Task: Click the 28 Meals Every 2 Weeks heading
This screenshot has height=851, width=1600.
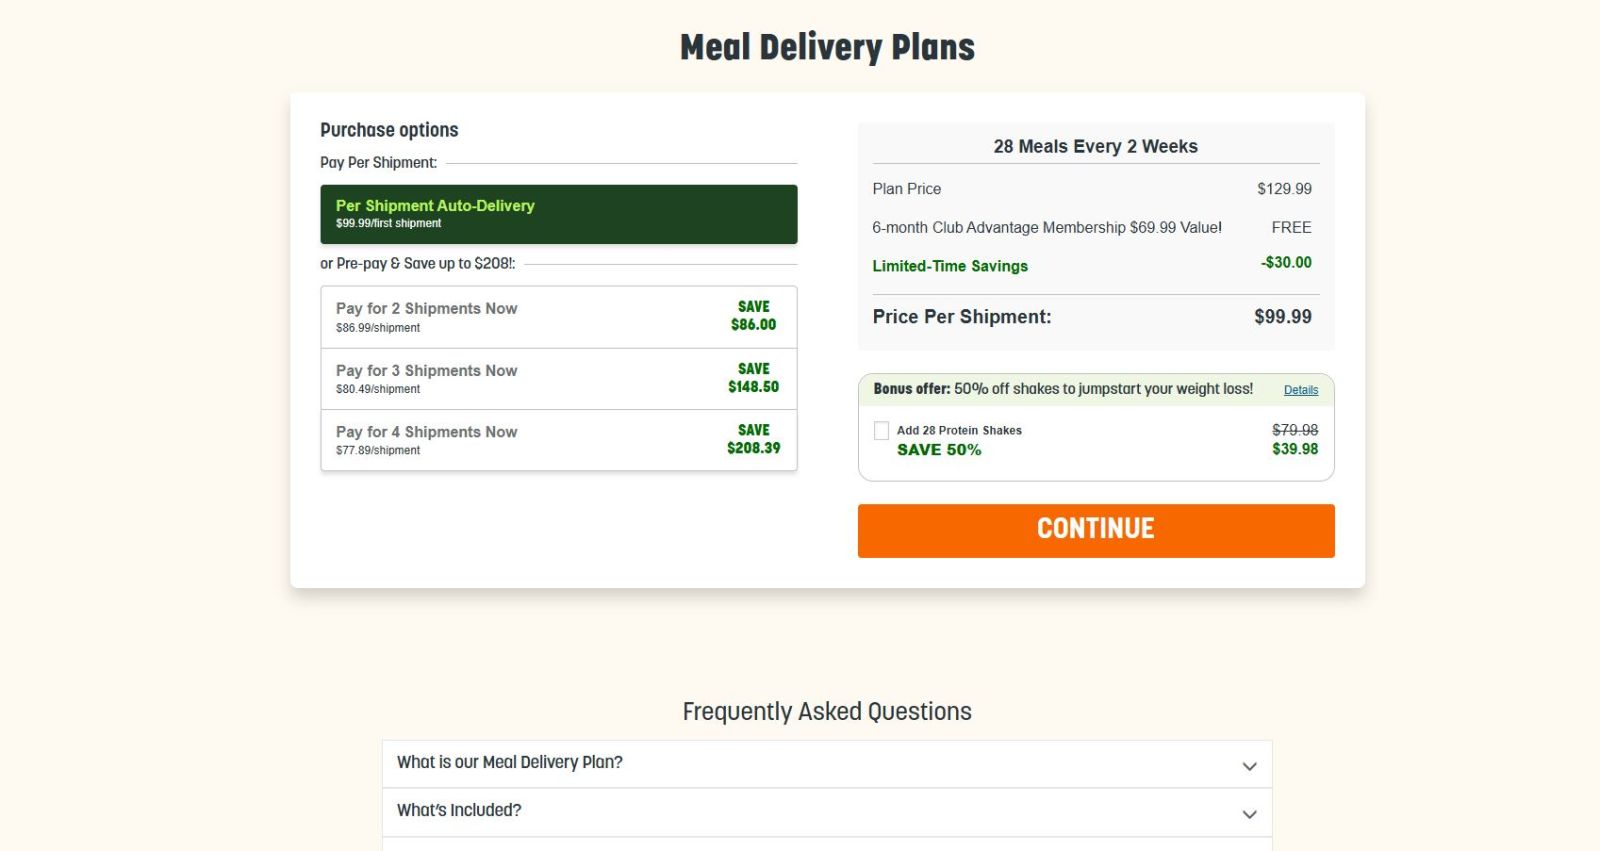Action: click(1096, 146)
